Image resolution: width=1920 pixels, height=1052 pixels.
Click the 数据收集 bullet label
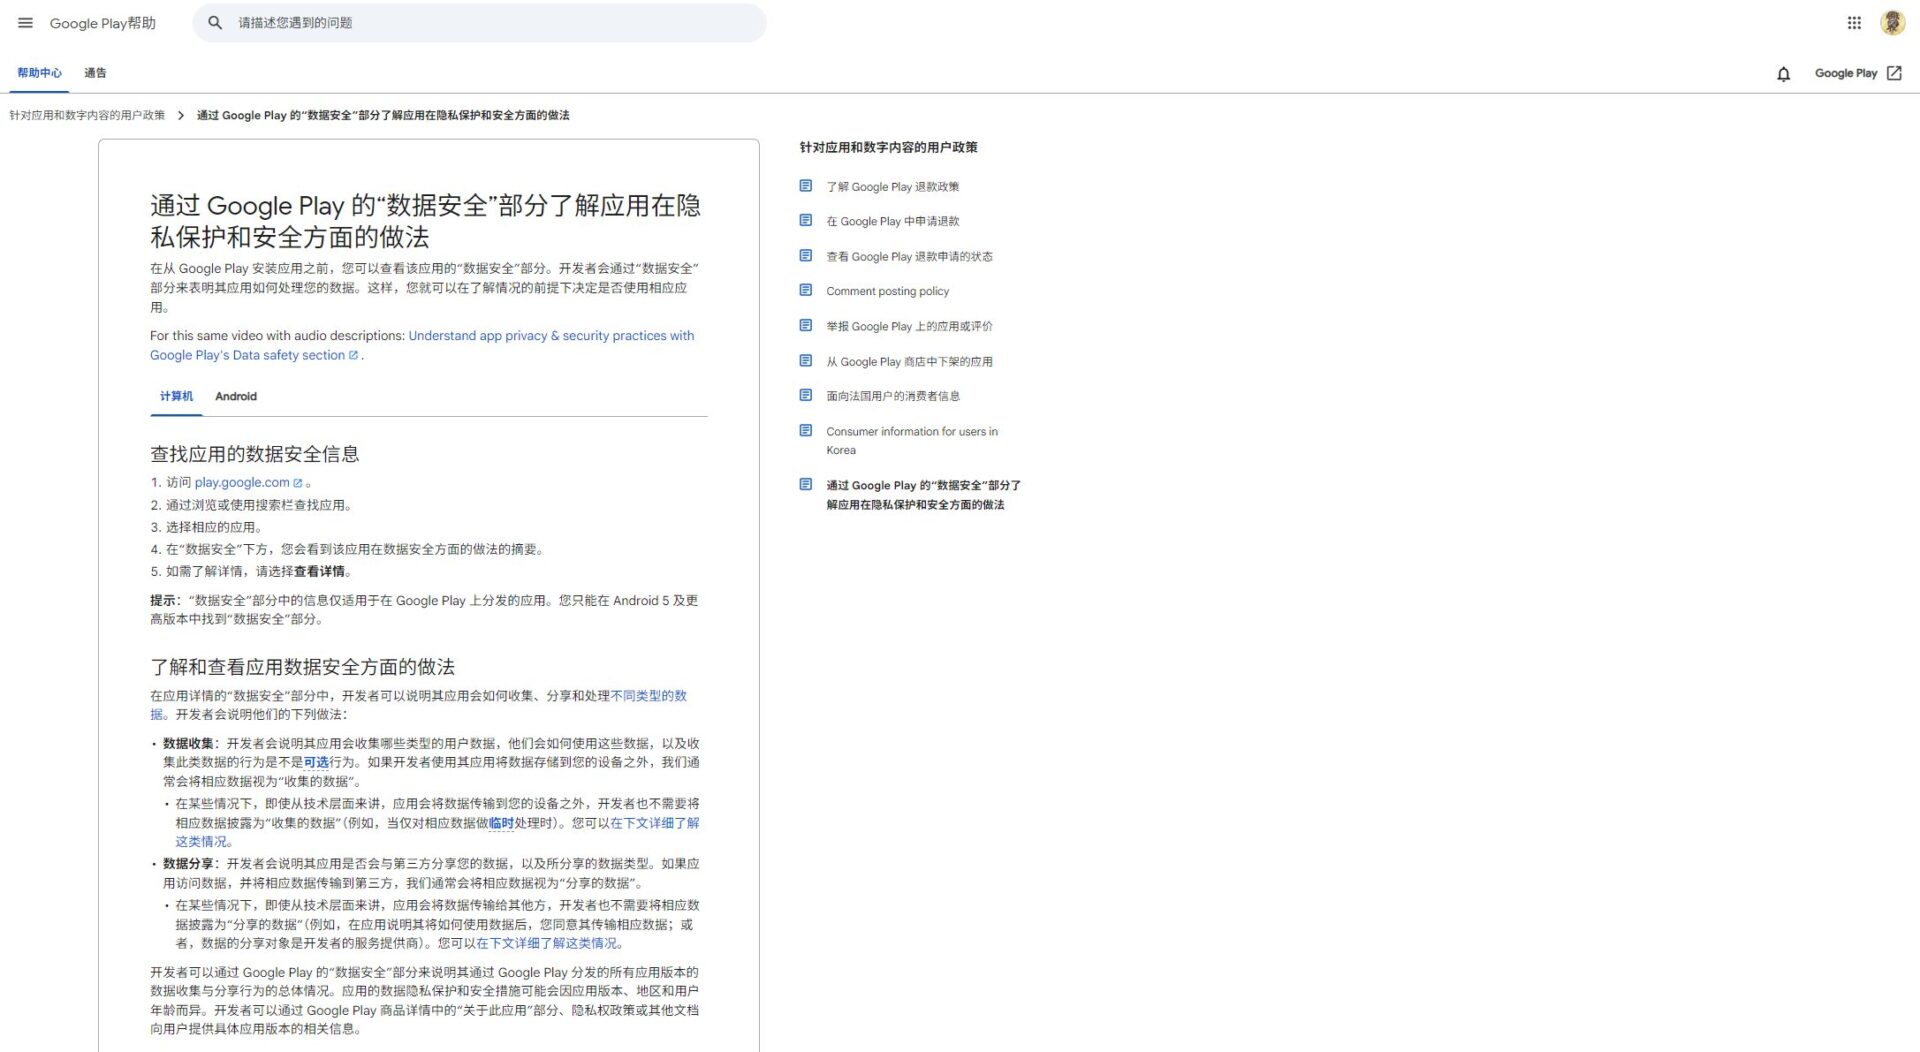tap(188, 744)
